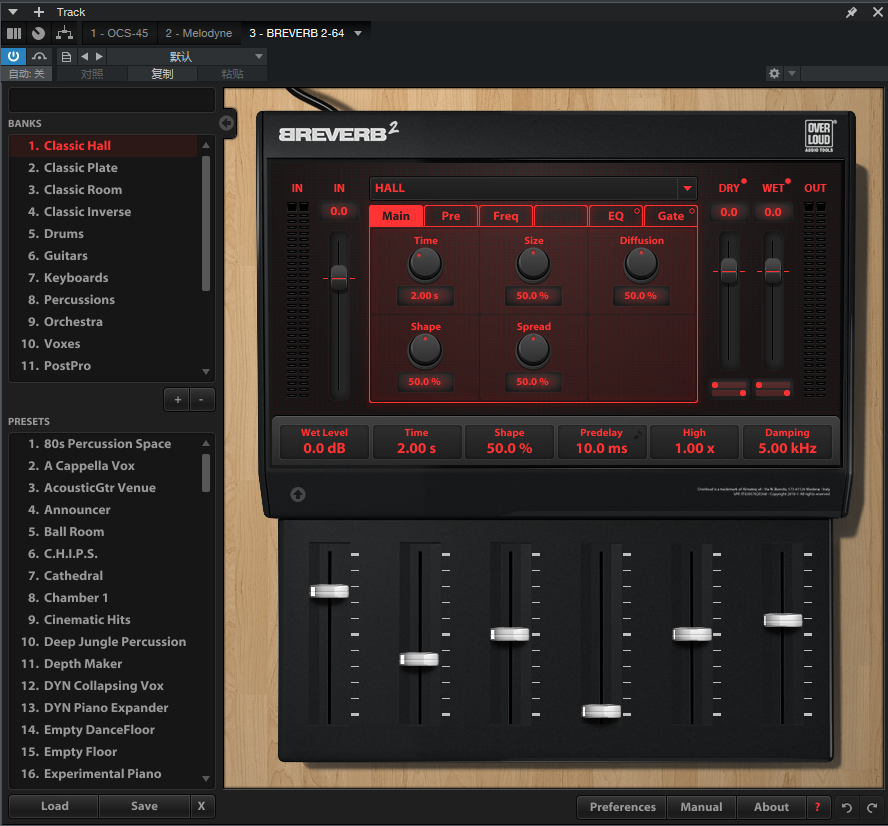Screen dimensions: 888x826
Task: Collapse the preset browser side panel
Action: (227, 123)
